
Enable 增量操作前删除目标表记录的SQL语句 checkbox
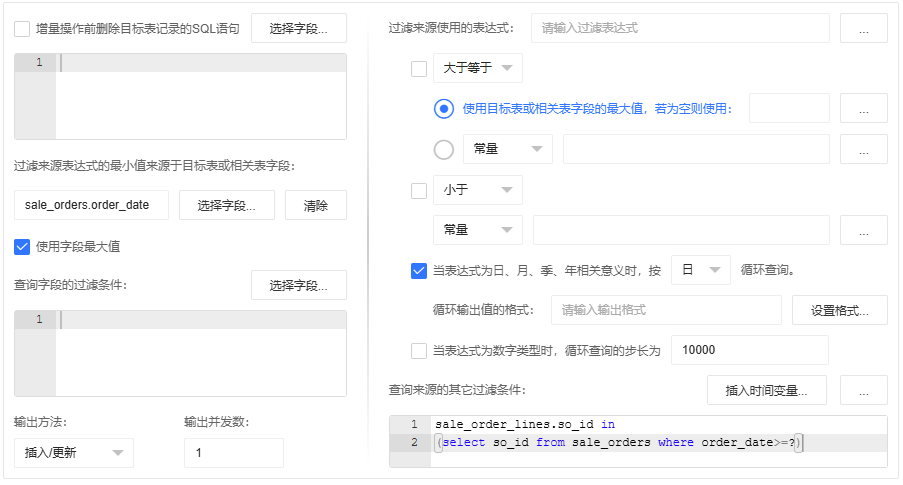pos(22,29)
